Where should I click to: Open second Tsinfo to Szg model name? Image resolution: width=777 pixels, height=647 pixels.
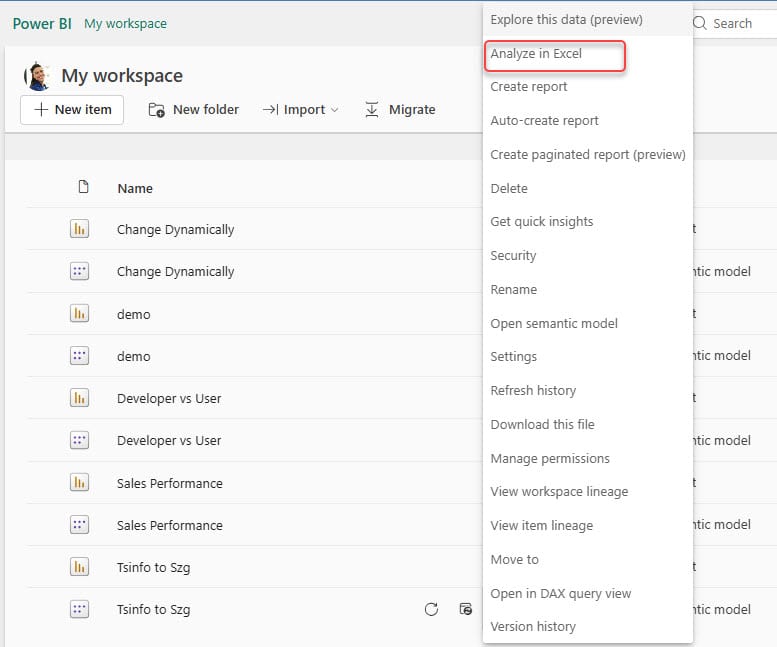coord(153,609)
